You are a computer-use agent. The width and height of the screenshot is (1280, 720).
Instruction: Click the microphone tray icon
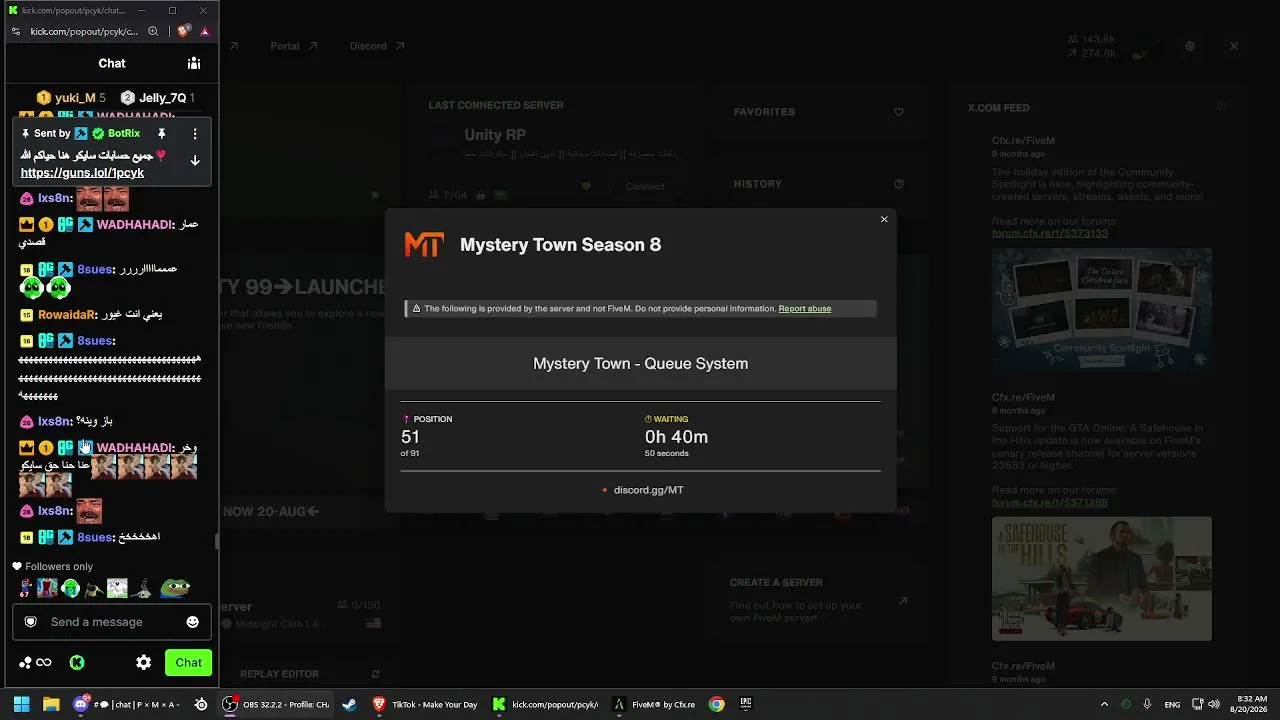point(1147,704)
